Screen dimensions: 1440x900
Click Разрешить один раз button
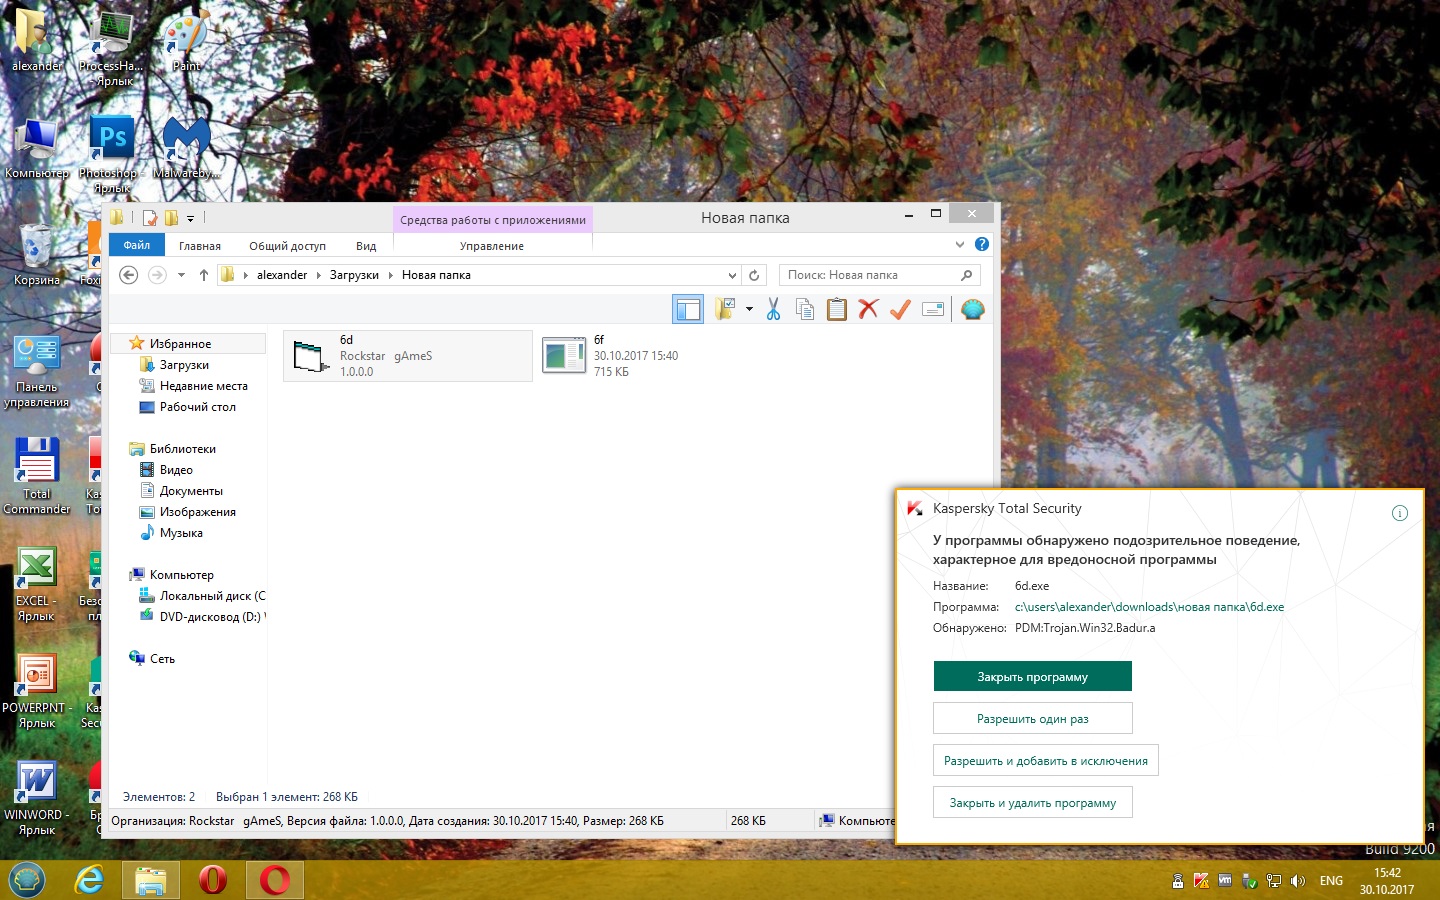(x=1032, y=719)
